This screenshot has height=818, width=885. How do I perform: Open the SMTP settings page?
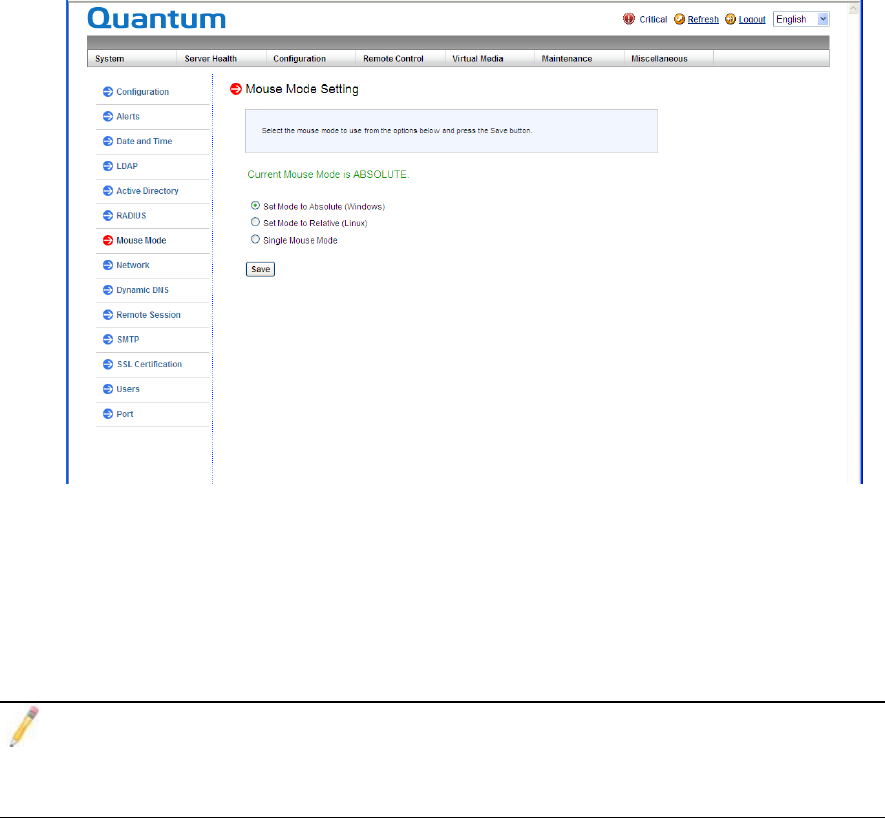128,339
